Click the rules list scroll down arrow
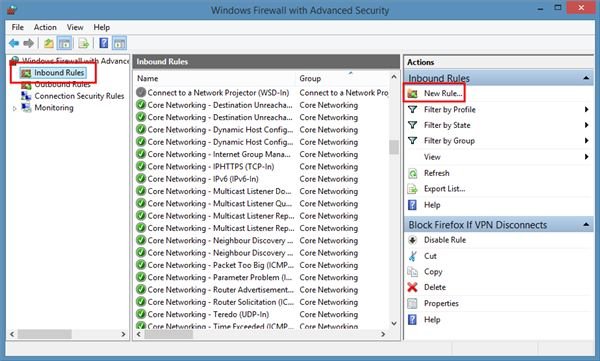The width and height of the screenshot is (600, 361). point(394,324)
